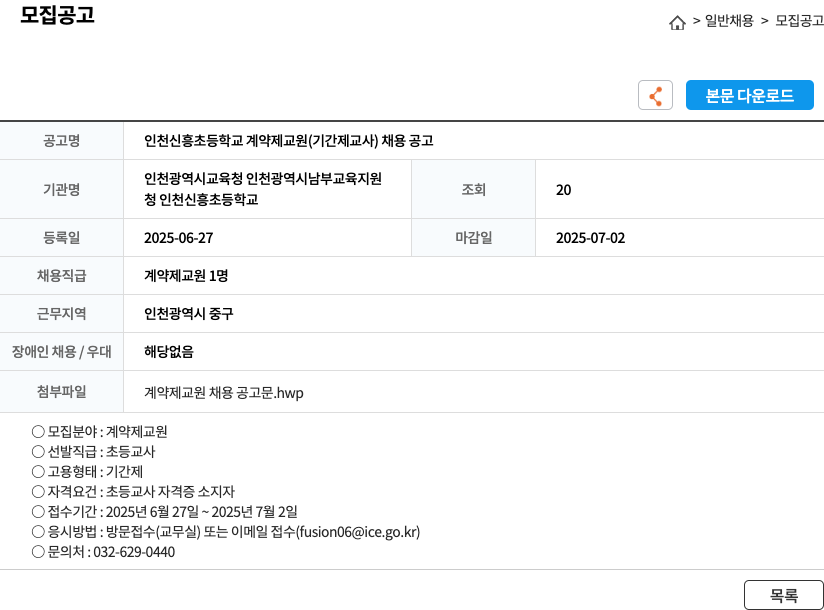Select line 접수기간 2025년 6월 27일 ~ 7월 2일

point(164,511)
